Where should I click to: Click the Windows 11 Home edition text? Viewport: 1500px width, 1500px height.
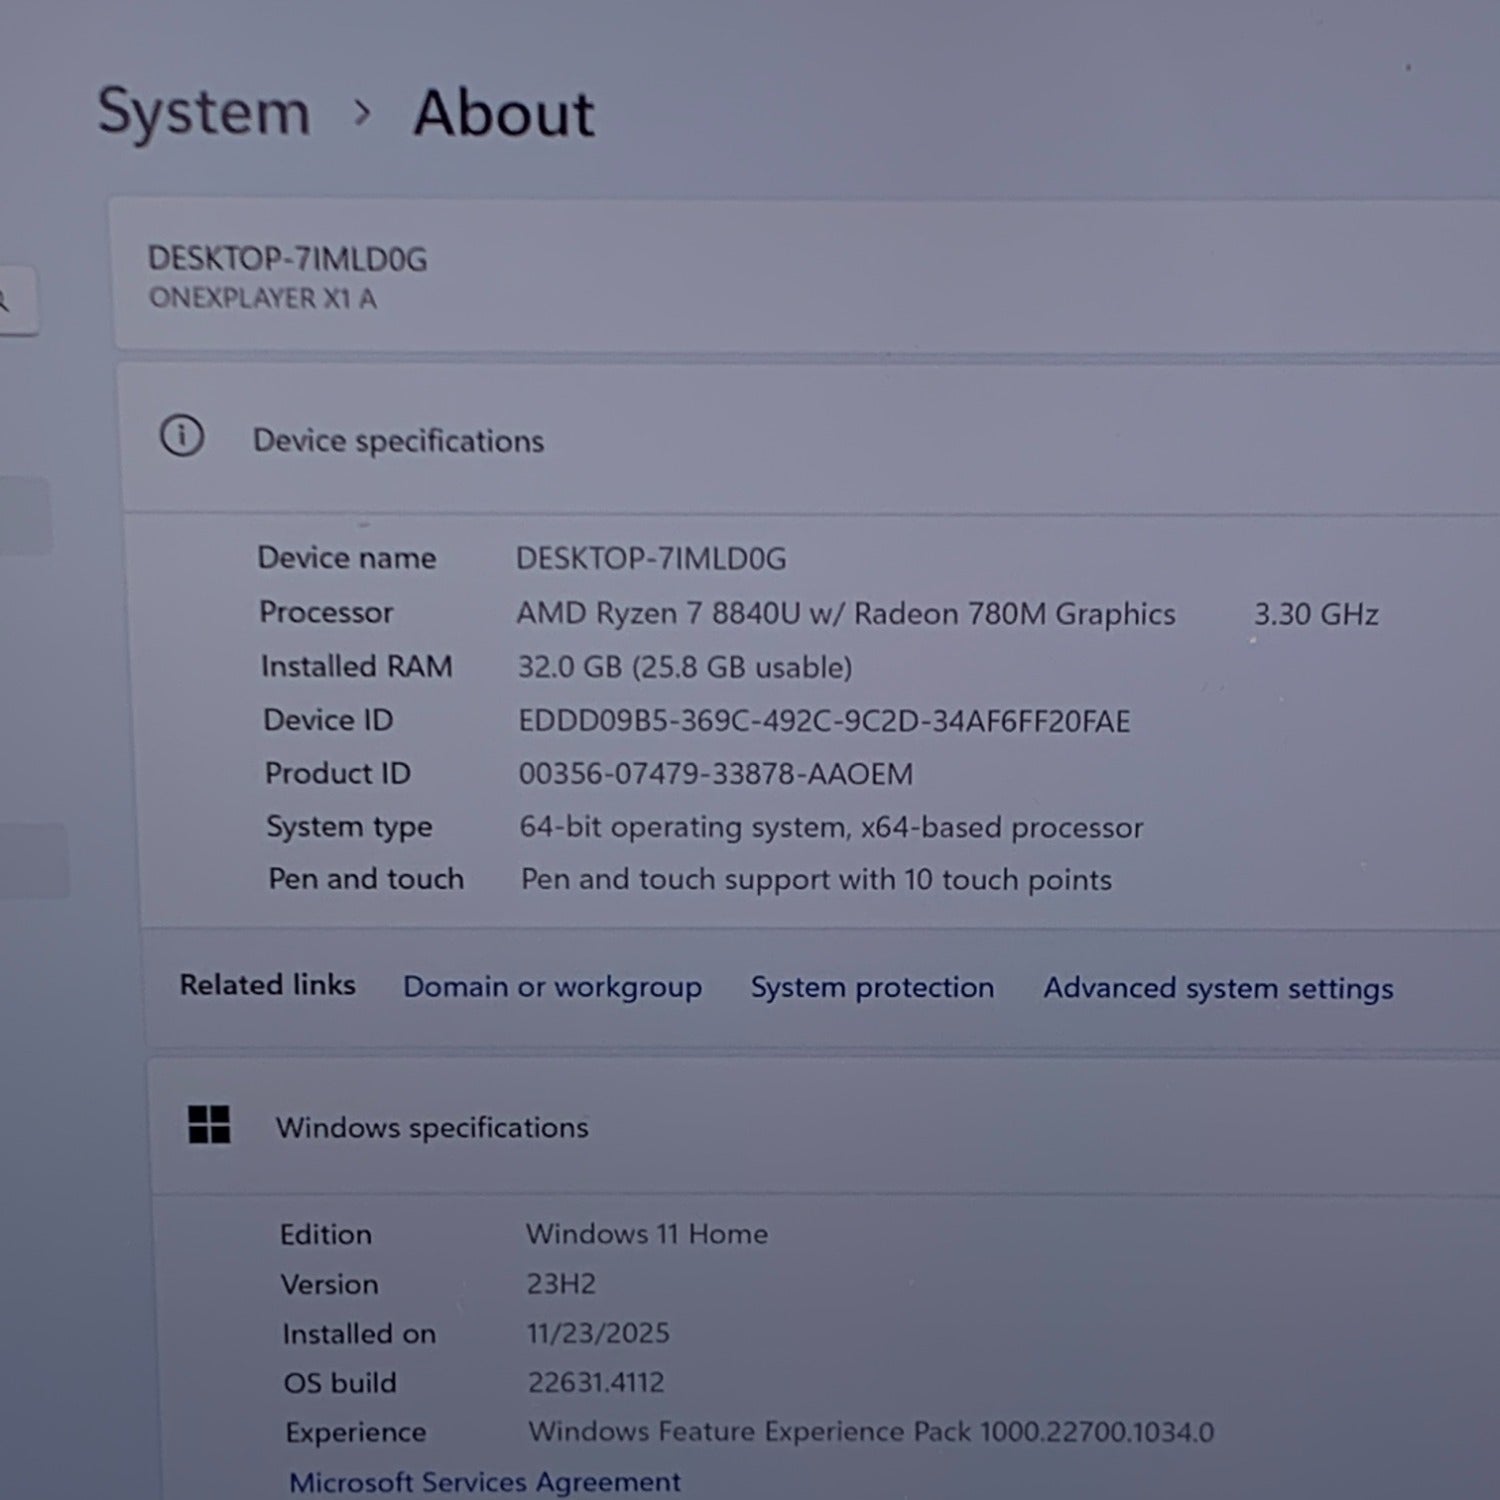pyautogui.click(x=647, y=1234)
